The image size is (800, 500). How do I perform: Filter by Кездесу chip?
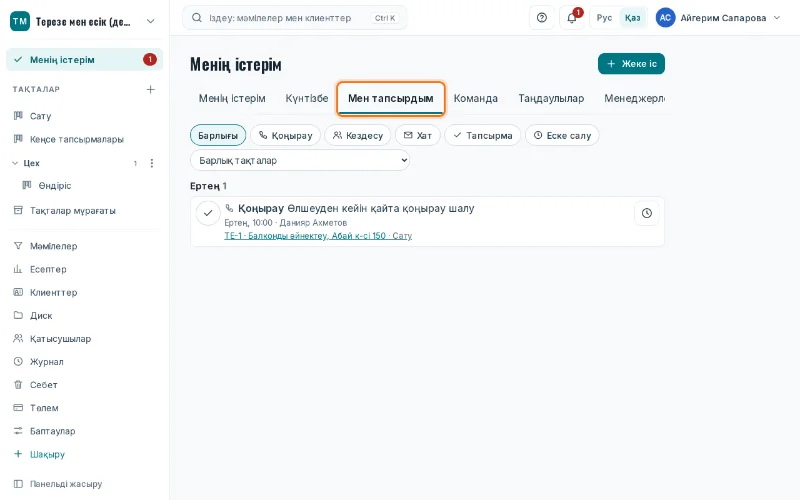point(358,135)
